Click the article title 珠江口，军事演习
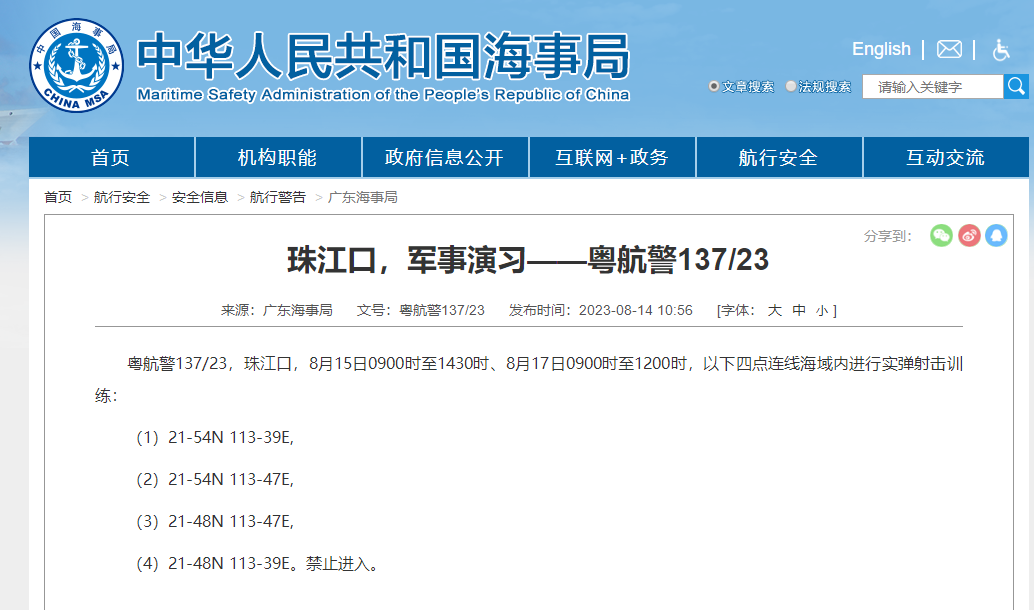 point(528,259)
